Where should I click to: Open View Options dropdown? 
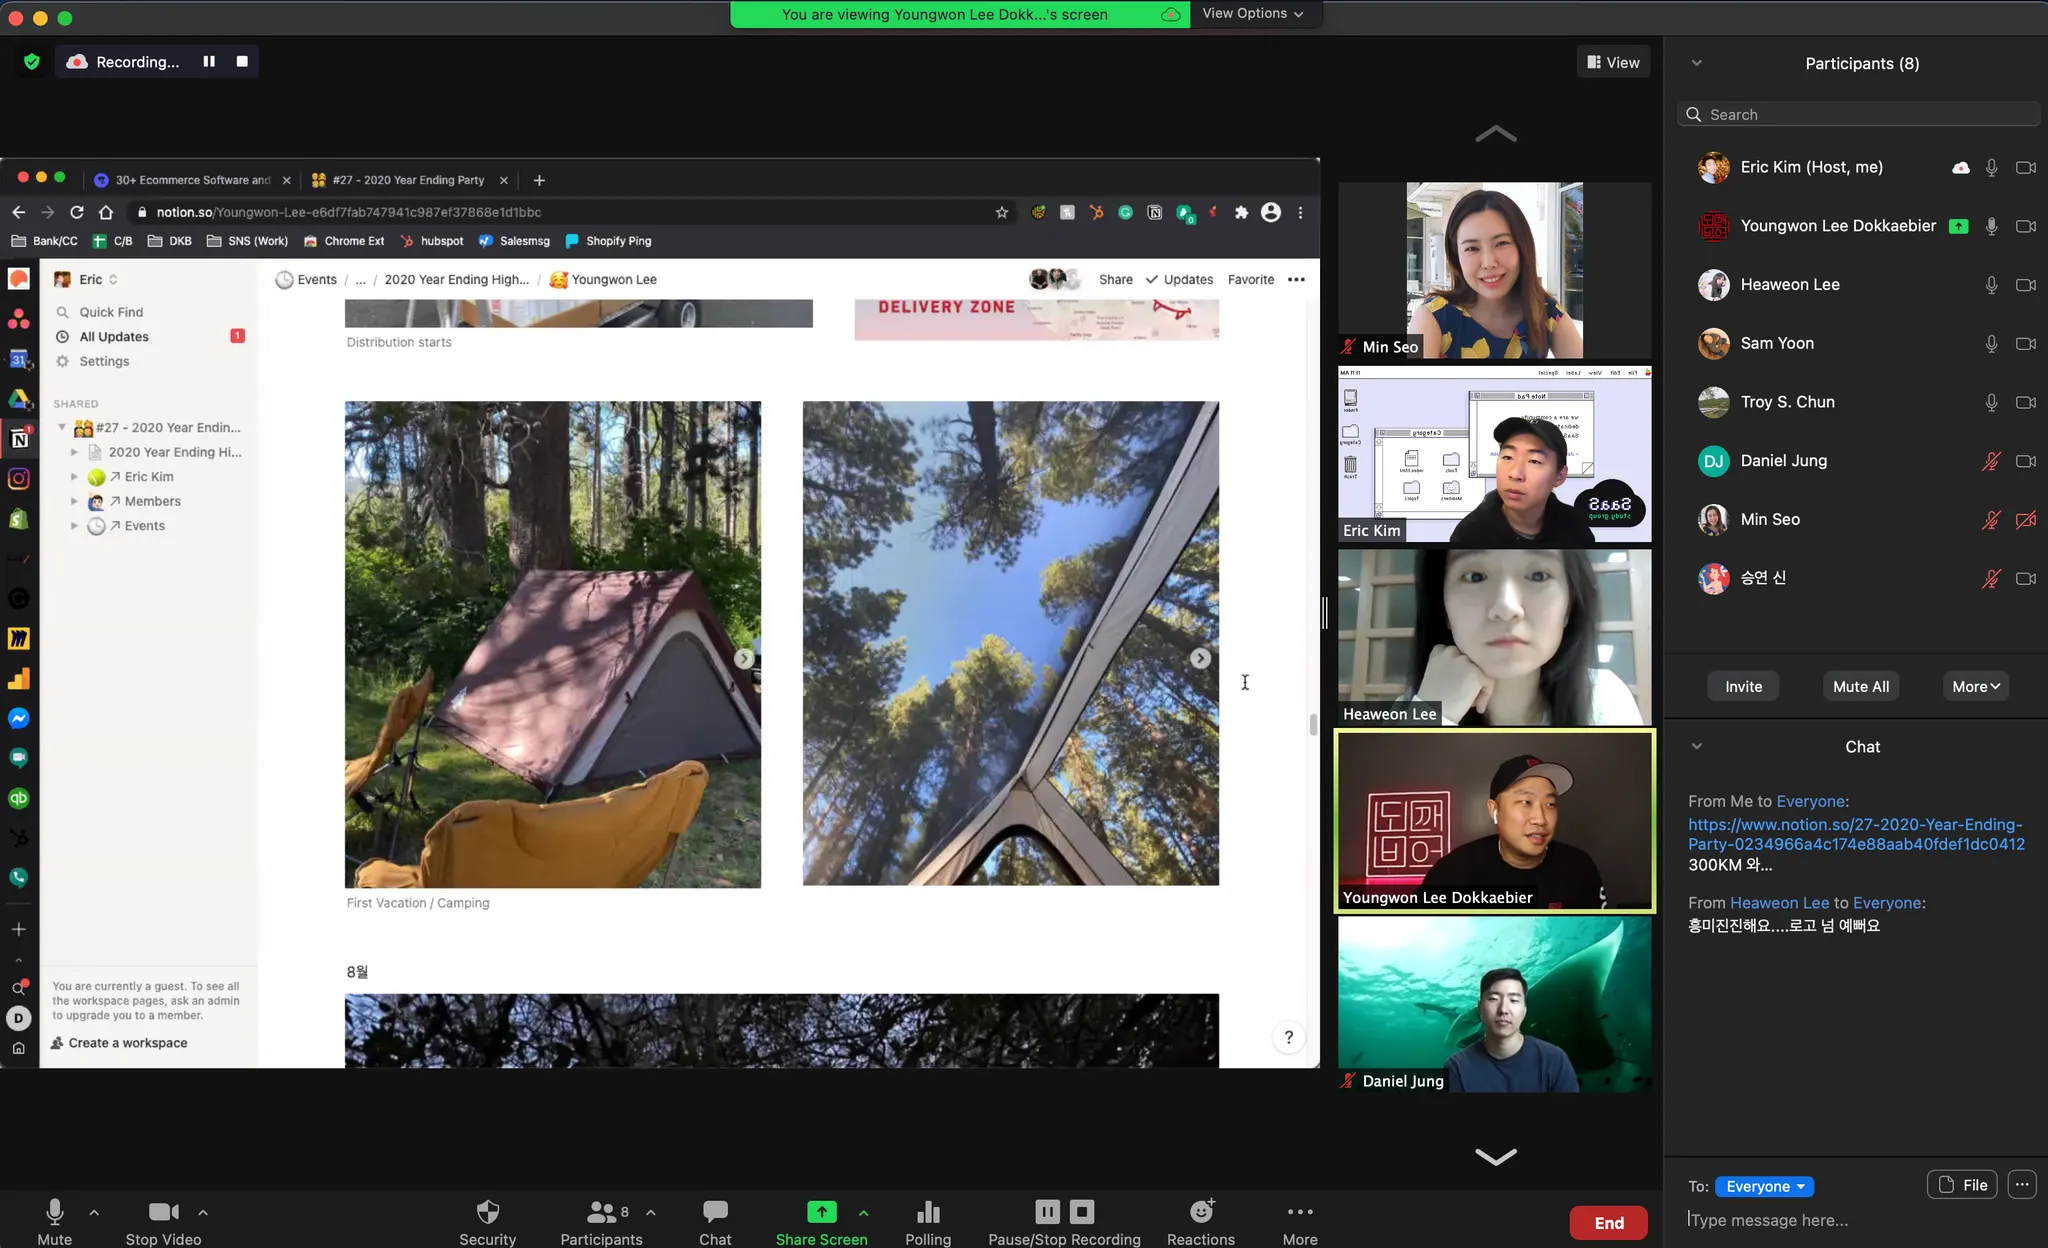(1252, 13)
